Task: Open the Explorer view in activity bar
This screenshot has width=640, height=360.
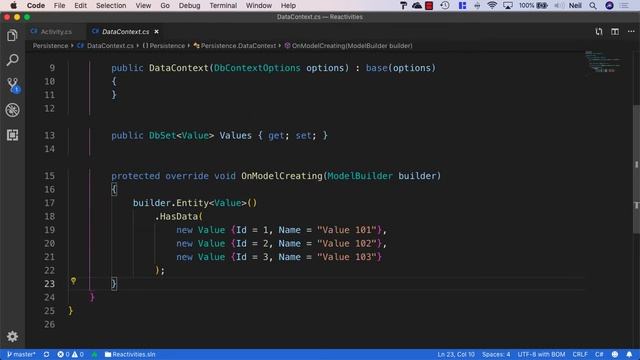Action: (x=12, y=36)
